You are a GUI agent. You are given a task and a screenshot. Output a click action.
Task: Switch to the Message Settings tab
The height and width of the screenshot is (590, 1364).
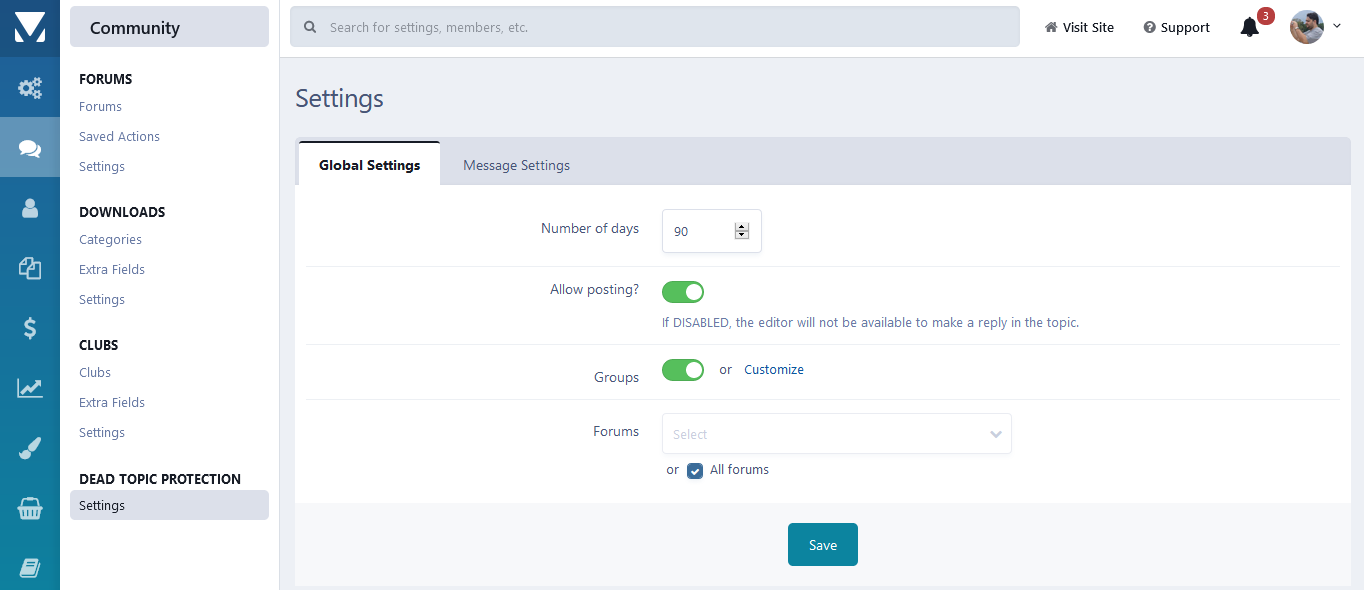pos(516,165)
